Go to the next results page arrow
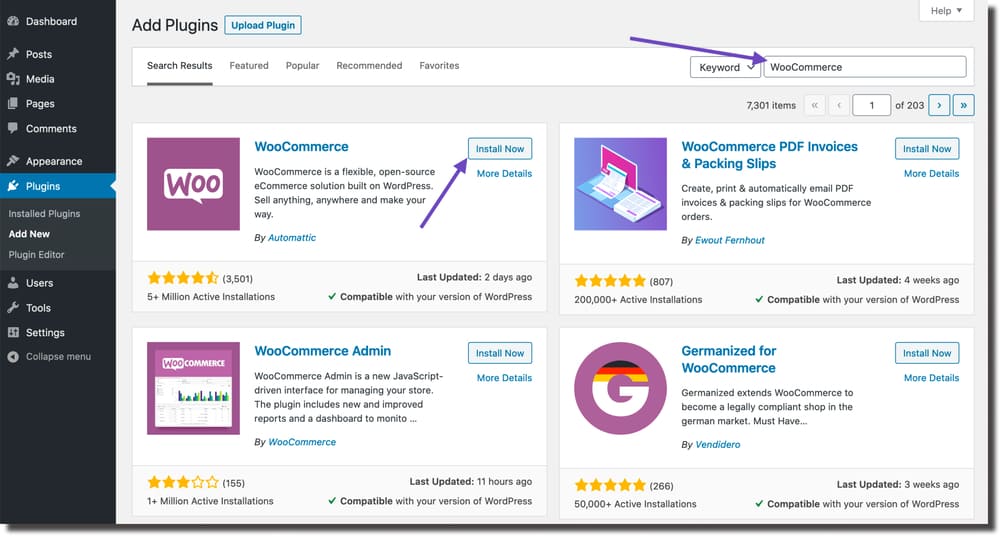The width and height of the screenshot is (1000, 536). click(939, 105)
